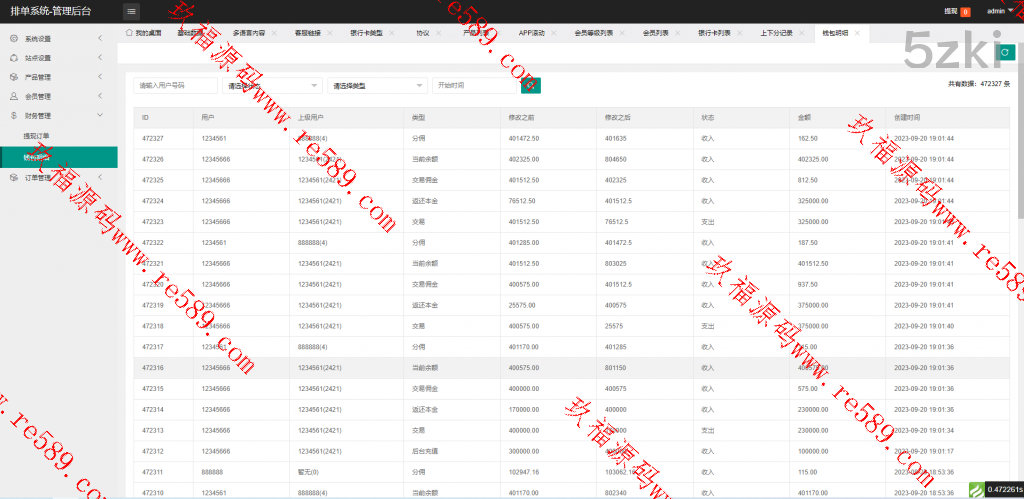The width and height of the screenshot is (1024, 499).
Task: Focus the 请输入用户号码 input field
Action: pos(175,86)
